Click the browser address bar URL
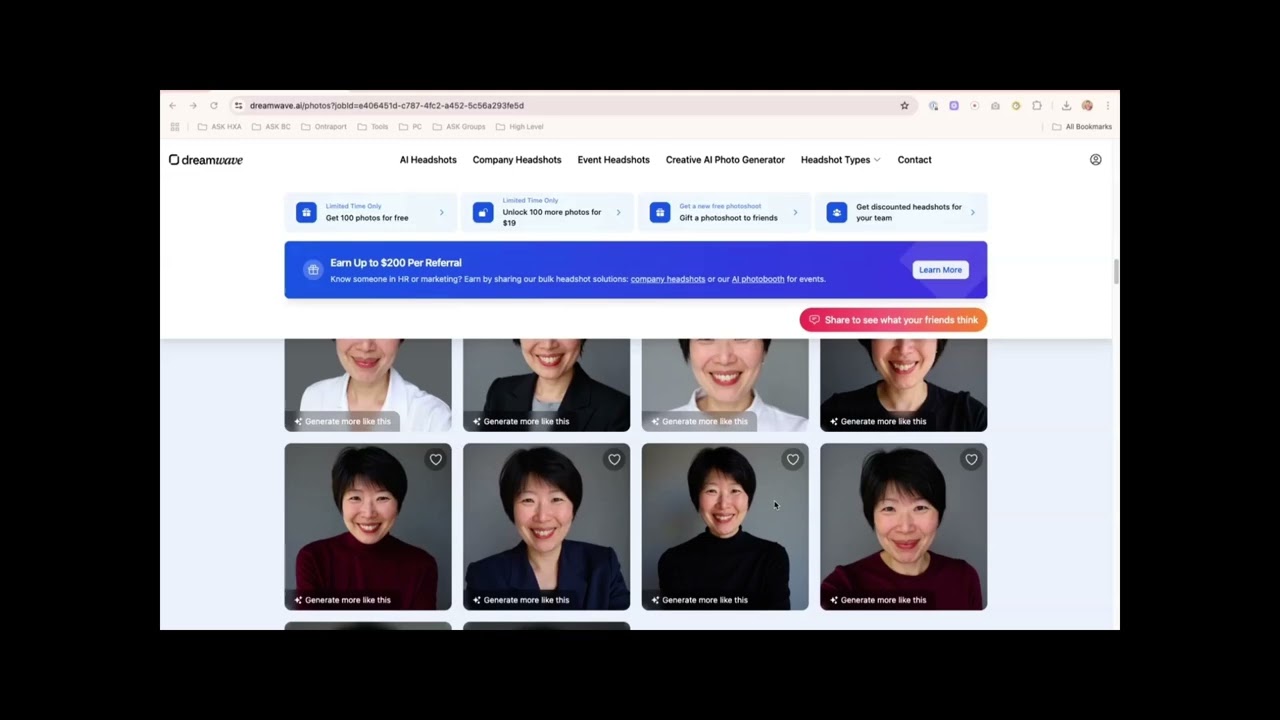1280x720 pixels. (x=387, y=105)
